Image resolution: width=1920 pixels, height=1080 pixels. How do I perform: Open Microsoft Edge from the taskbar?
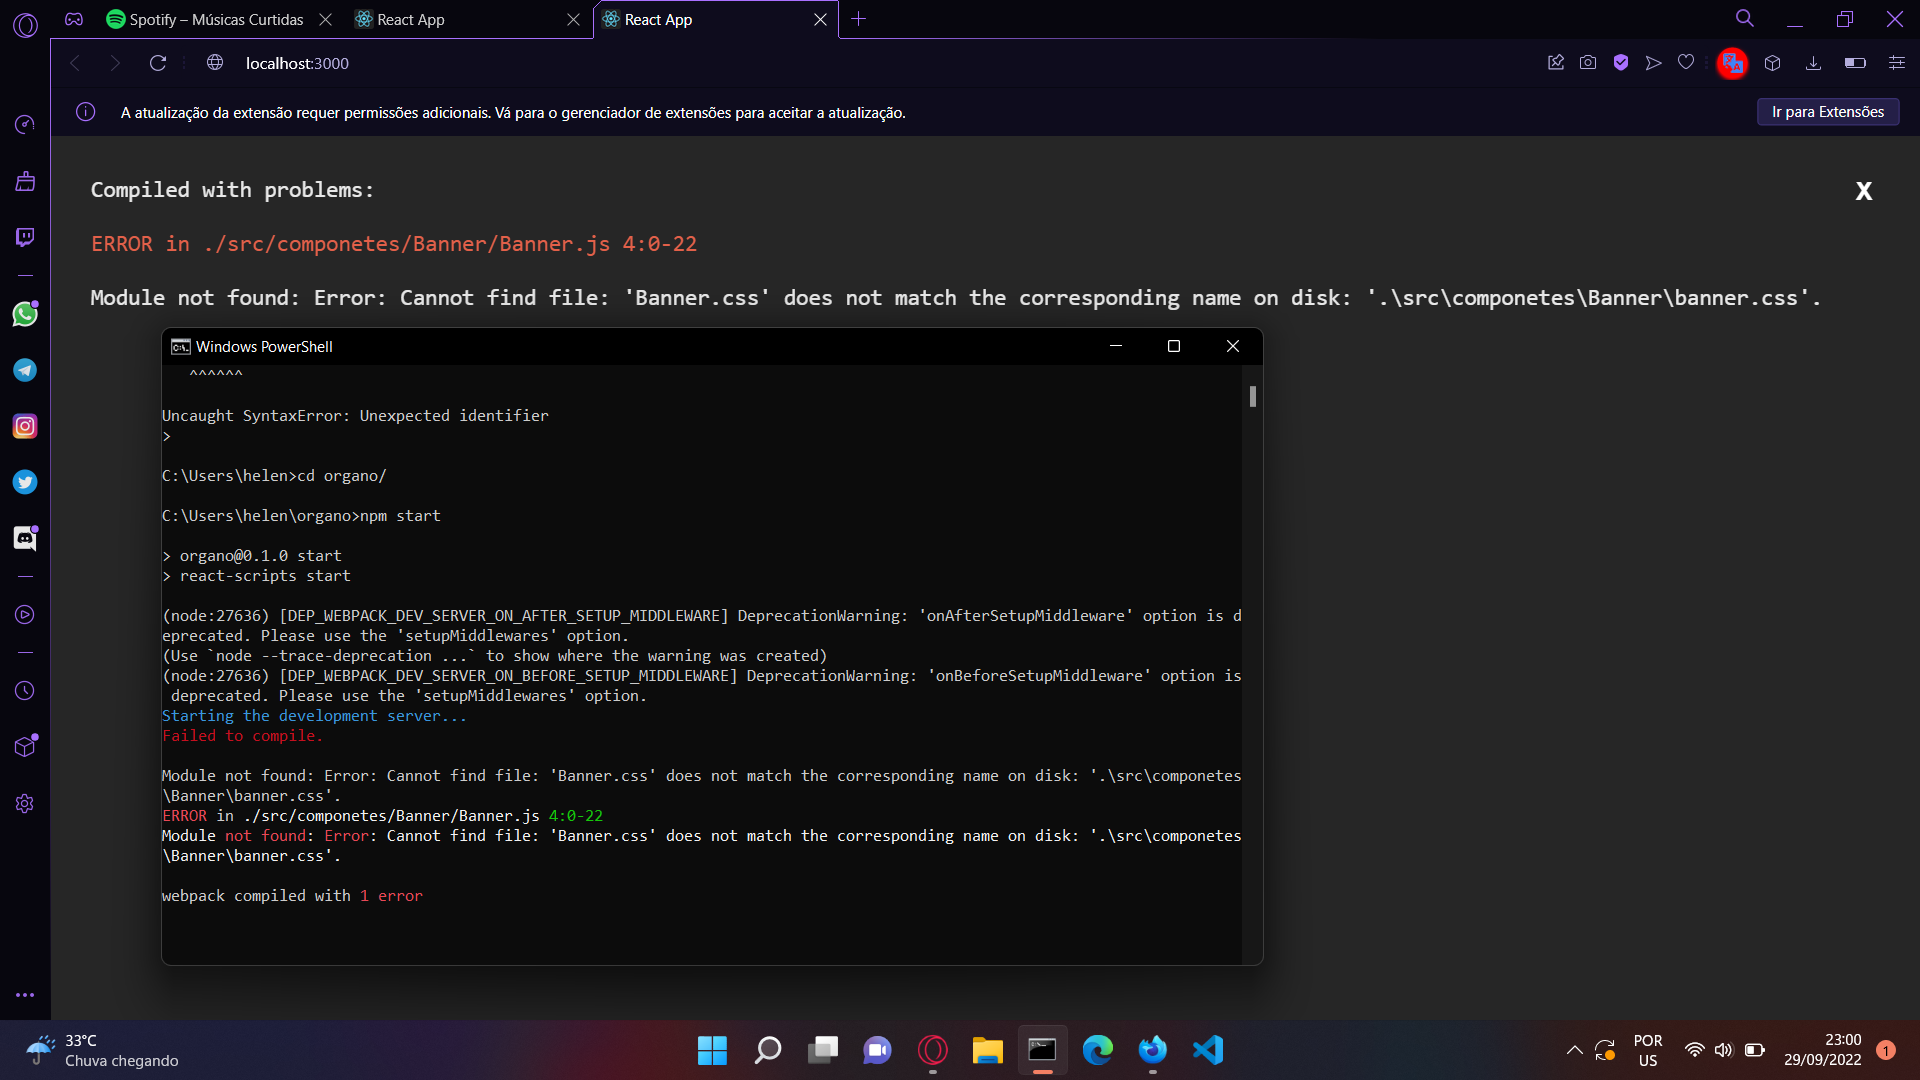pyautogui.click(x=1098, y=1050)
